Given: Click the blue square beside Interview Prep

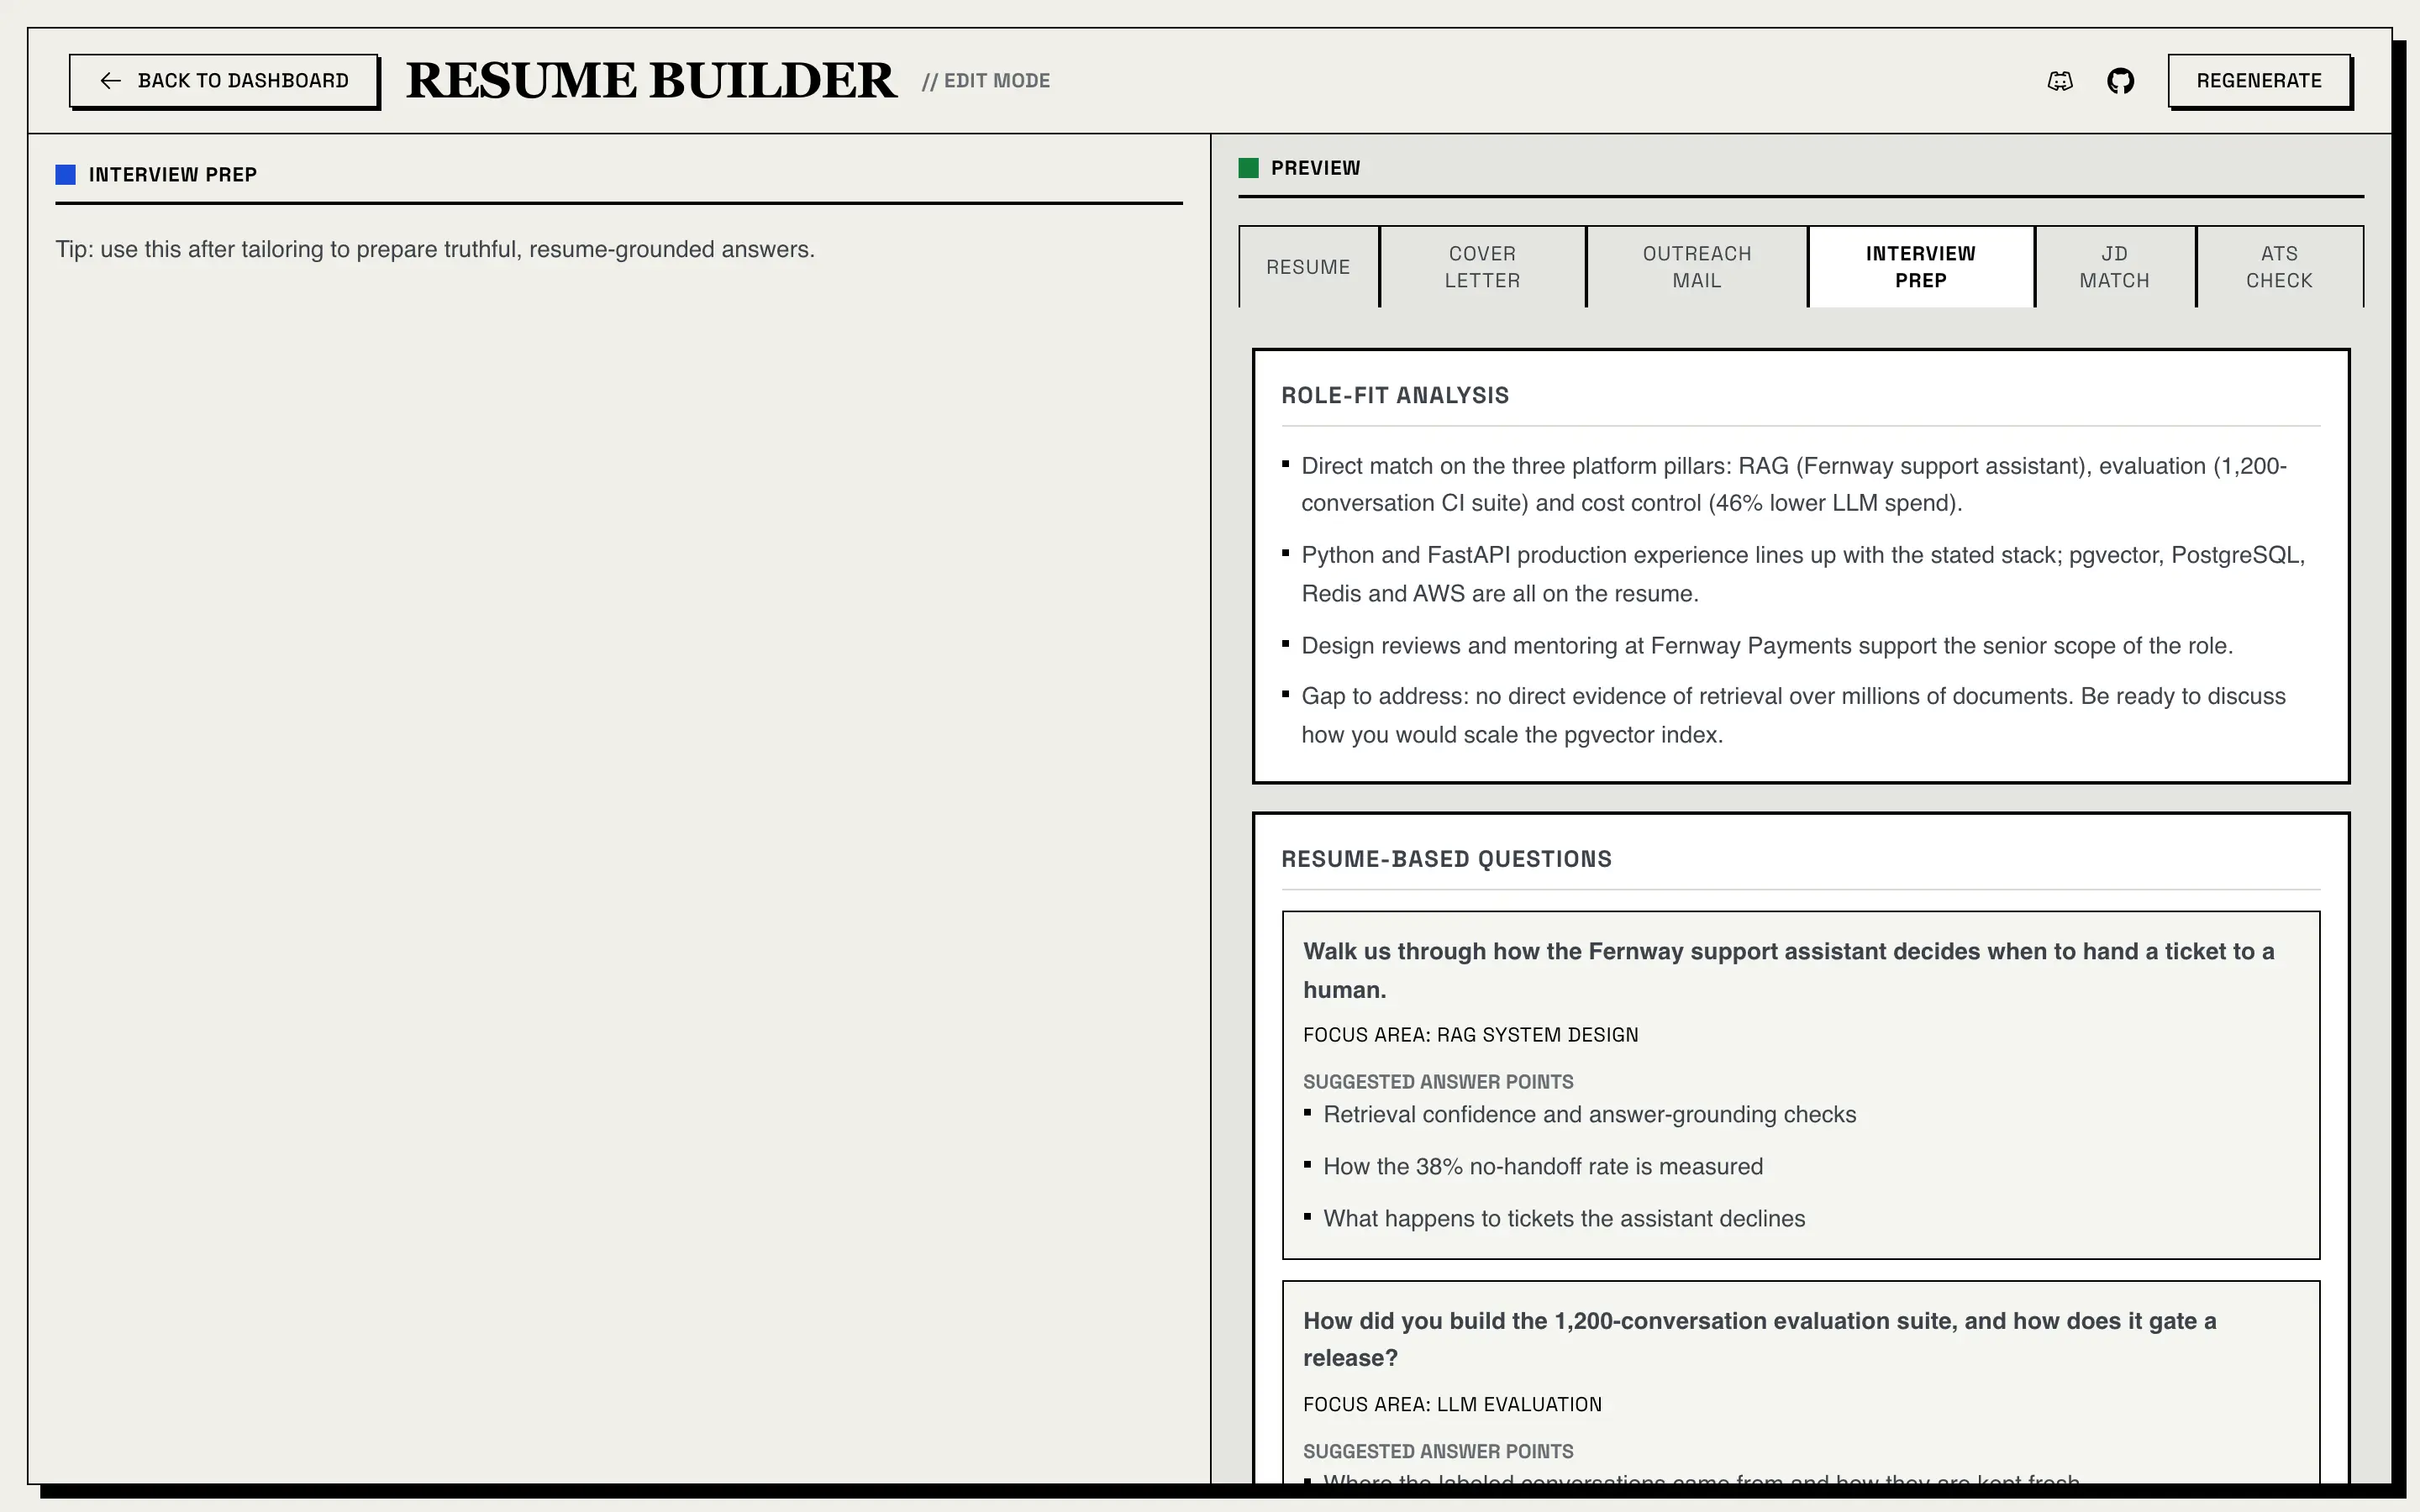Looking at the screenshot, I should [x=65, y=175].
